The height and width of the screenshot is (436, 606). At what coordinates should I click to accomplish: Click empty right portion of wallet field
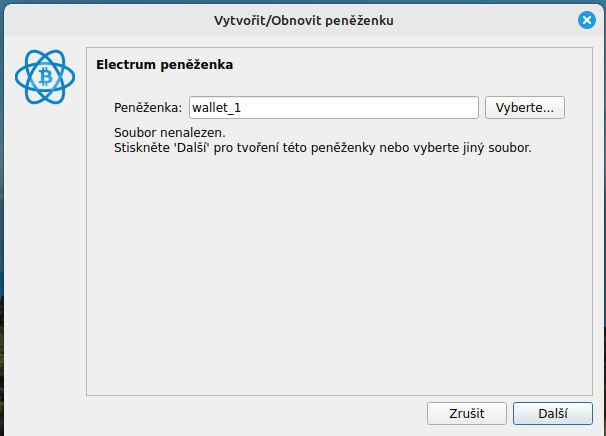359,107
